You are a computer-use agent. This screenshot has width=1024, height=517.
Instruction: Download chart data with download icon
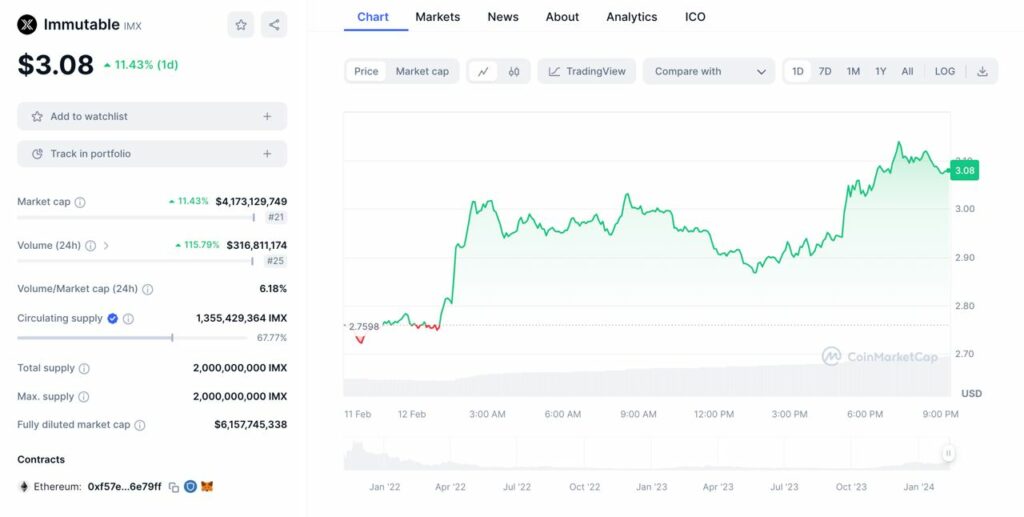tap(982, 71)
